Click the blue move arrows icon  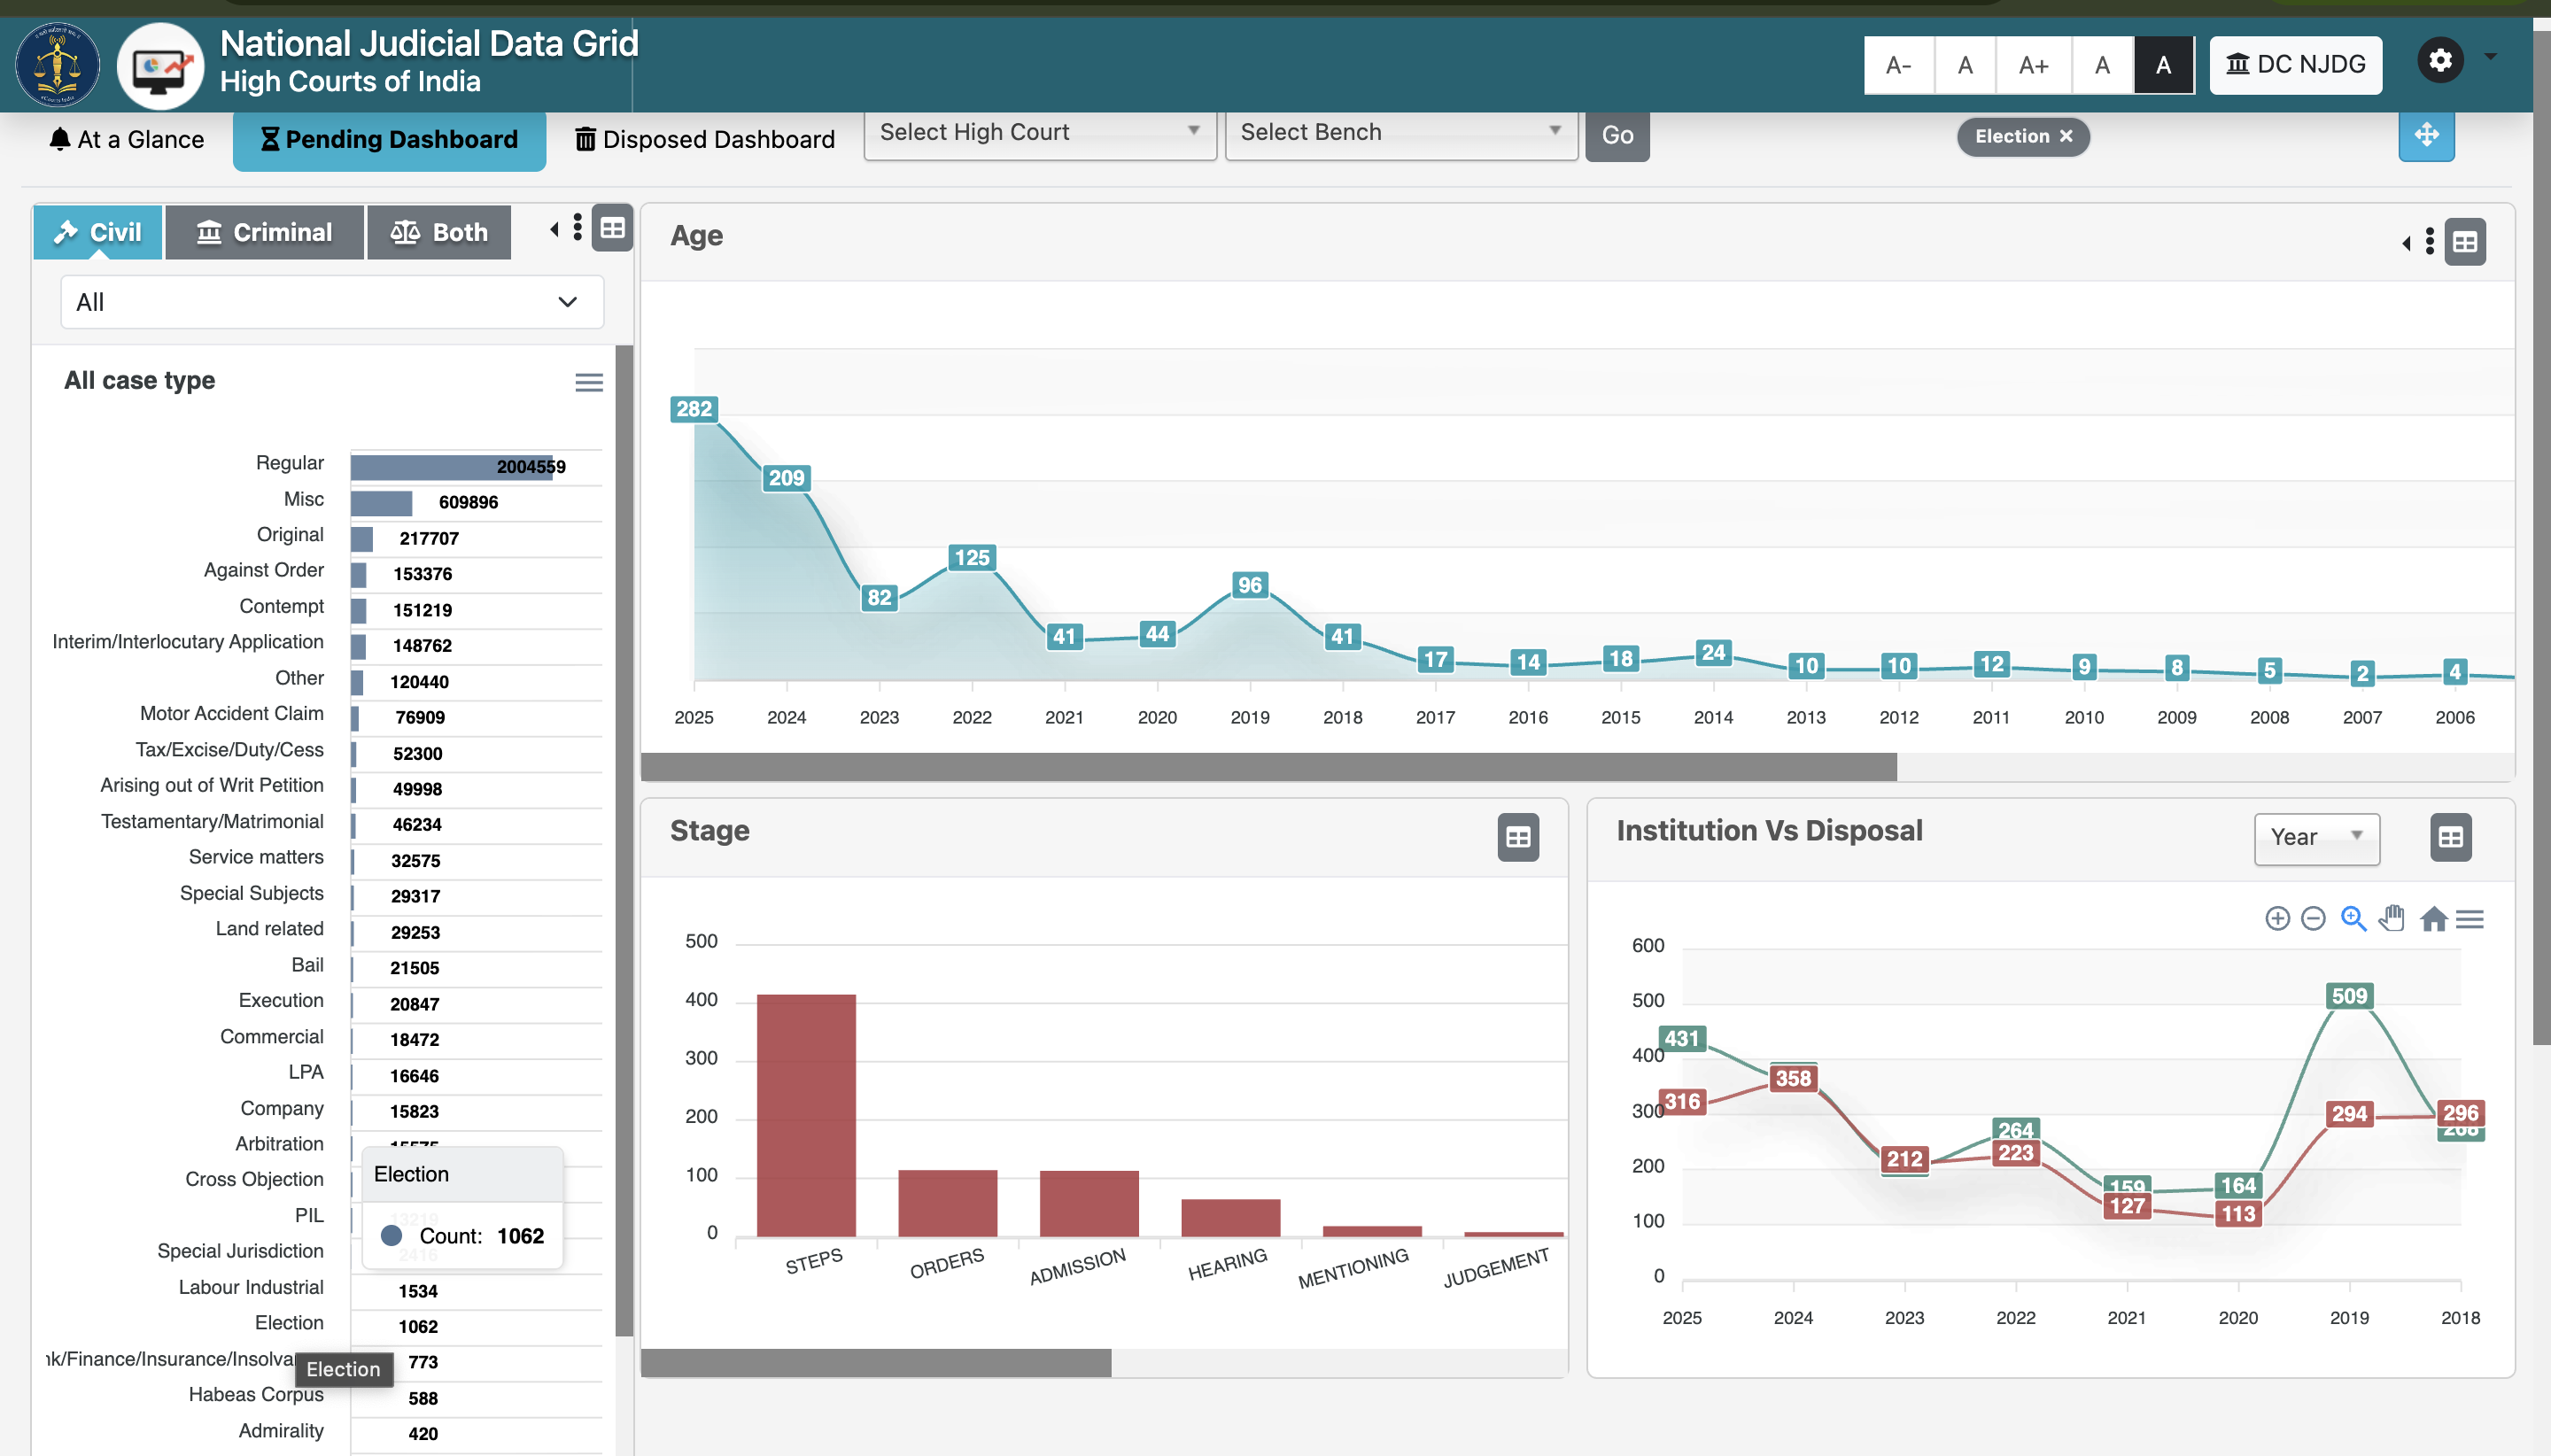point(2426,135)
